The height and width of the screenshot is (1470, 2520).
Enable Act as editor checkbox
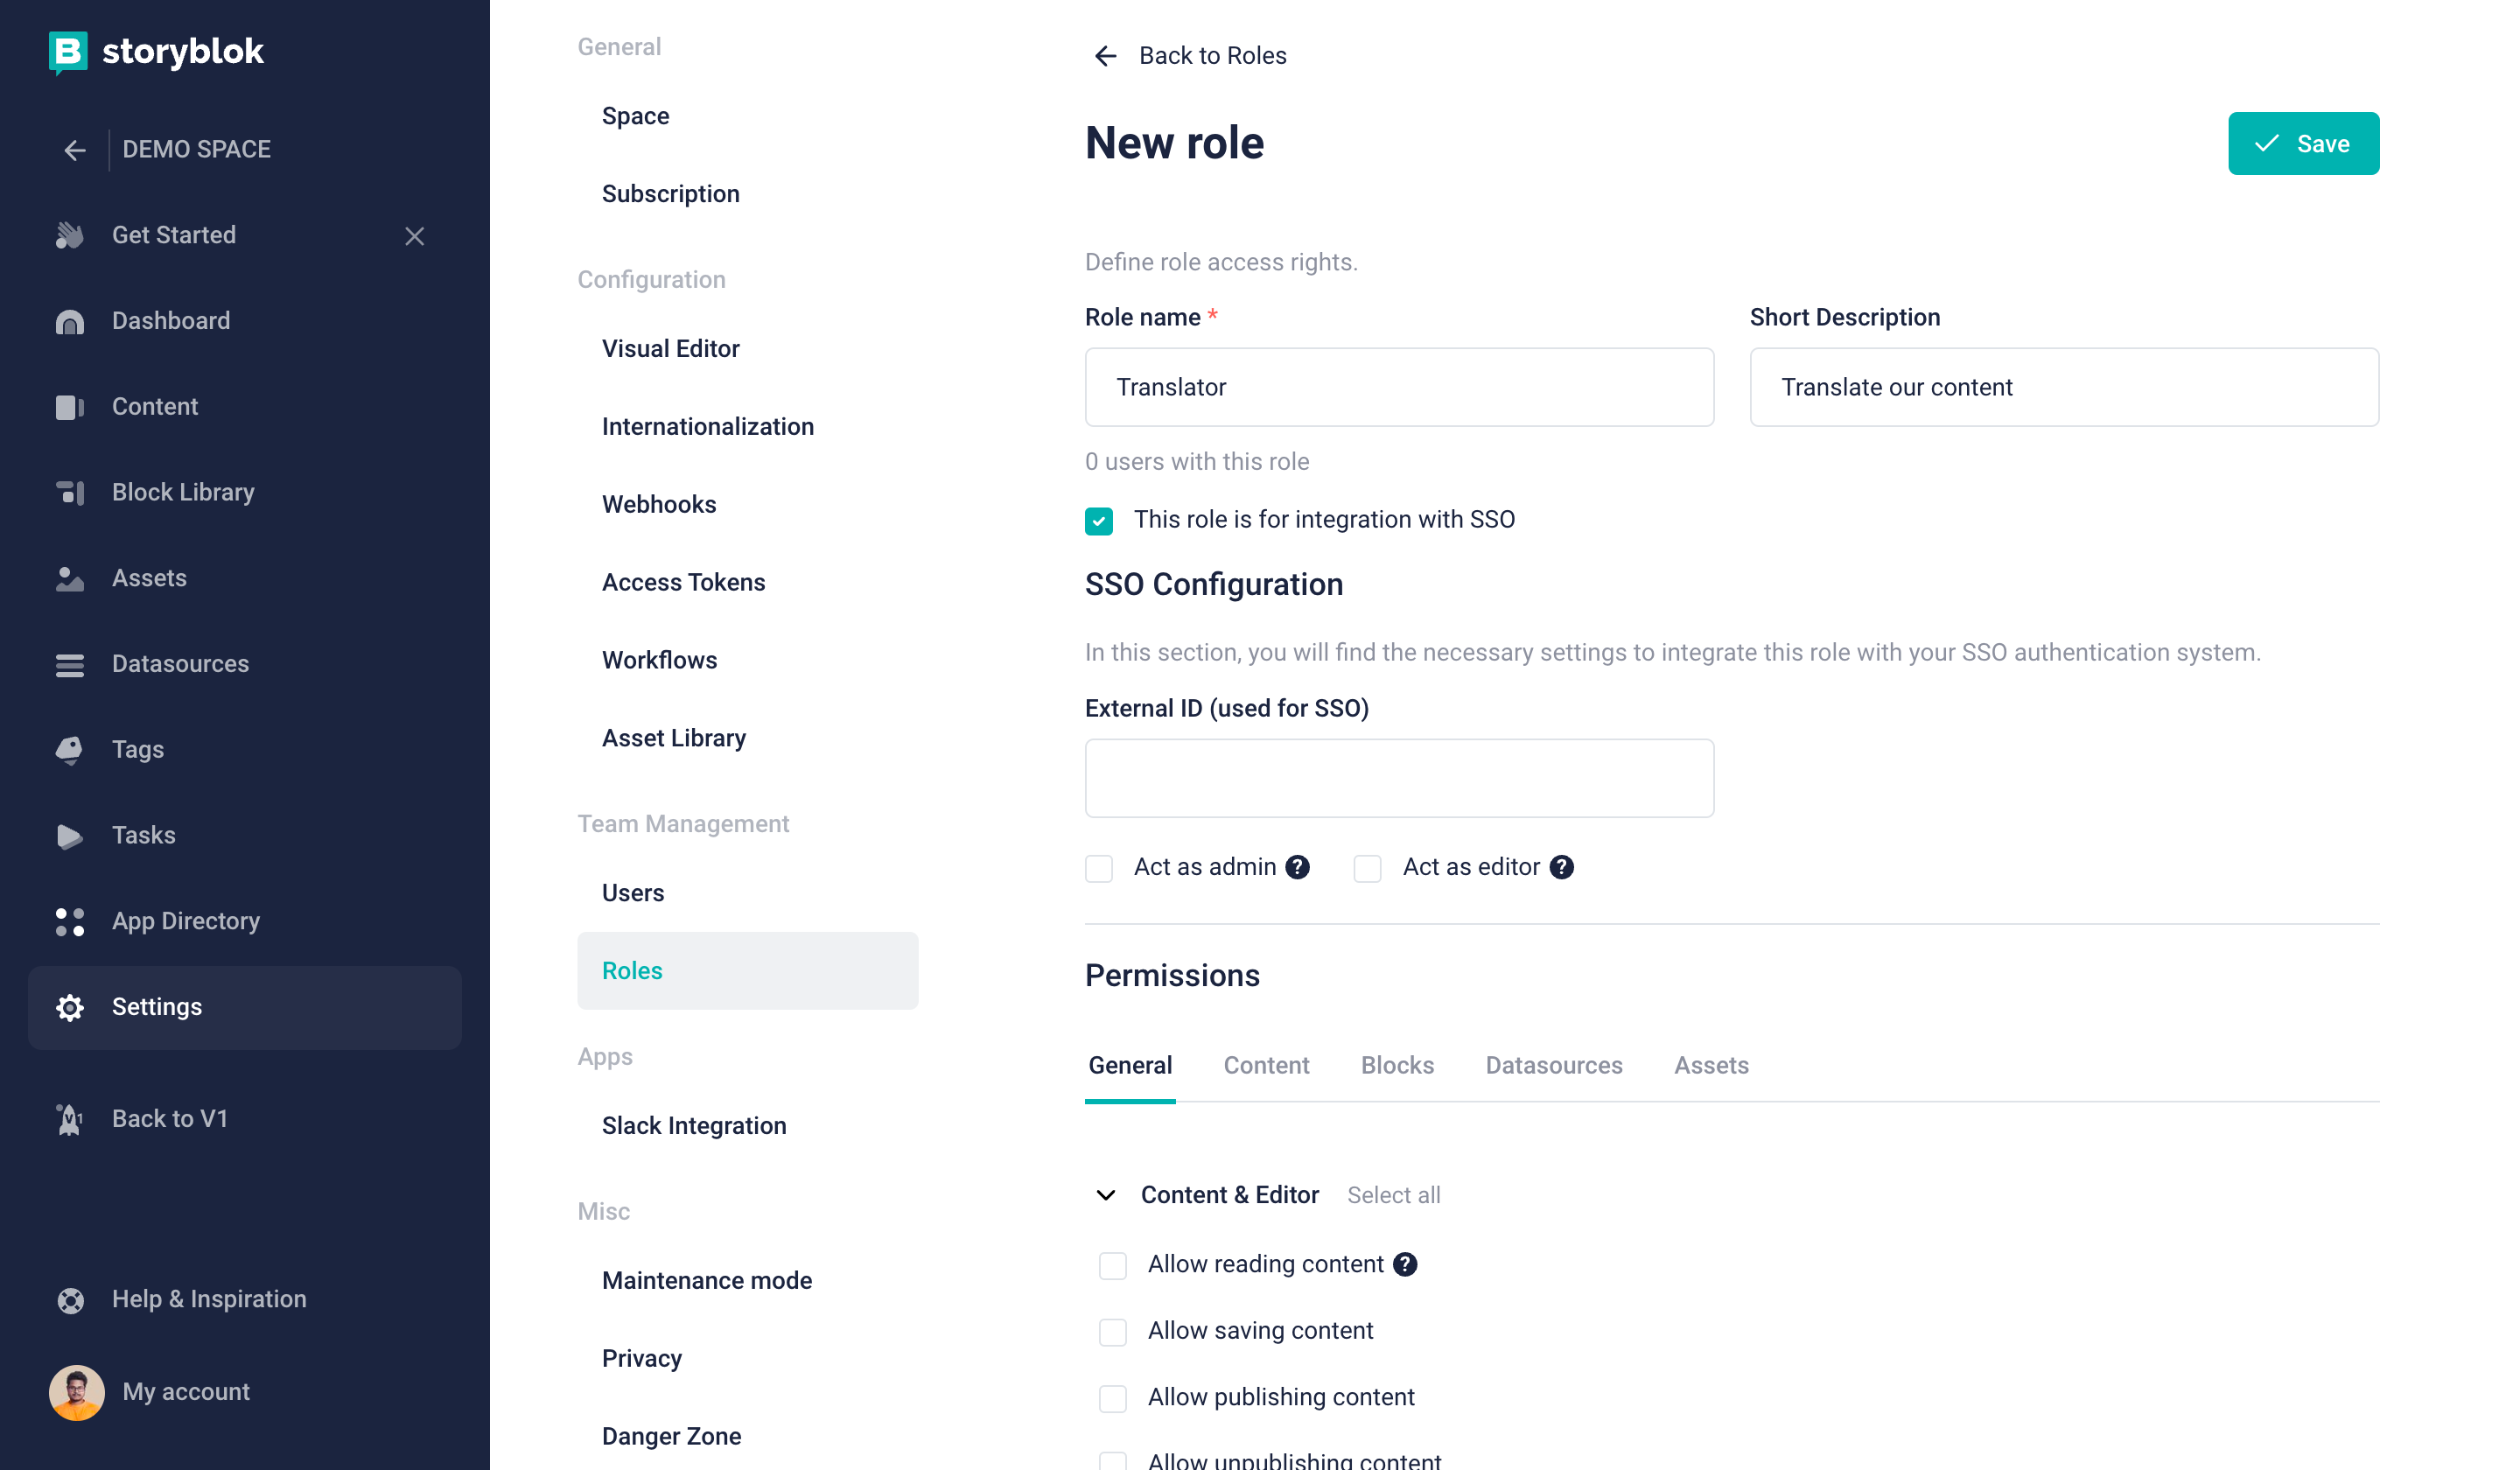[x=1367, y=868]
